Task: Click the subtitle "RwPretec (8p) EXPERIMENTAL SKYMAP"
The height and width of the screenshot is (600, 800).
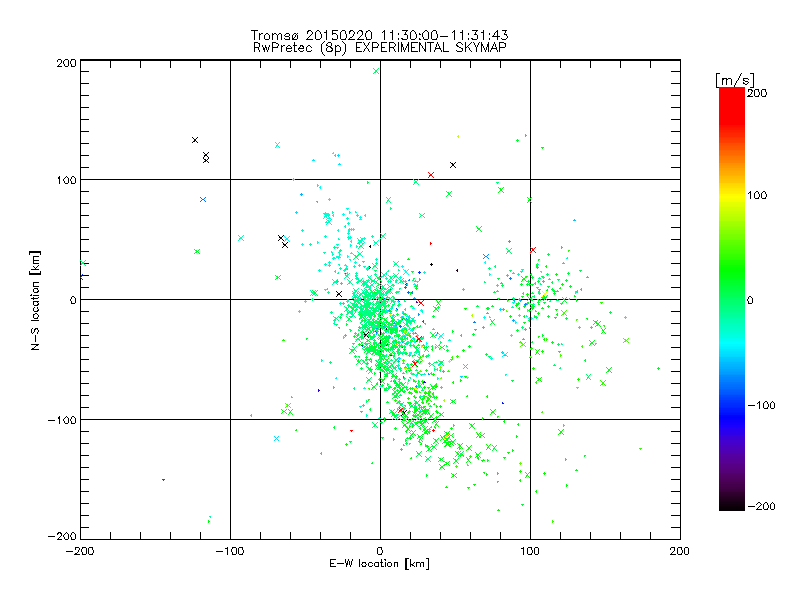Action: pyautogui.click(x=380, y=47)
